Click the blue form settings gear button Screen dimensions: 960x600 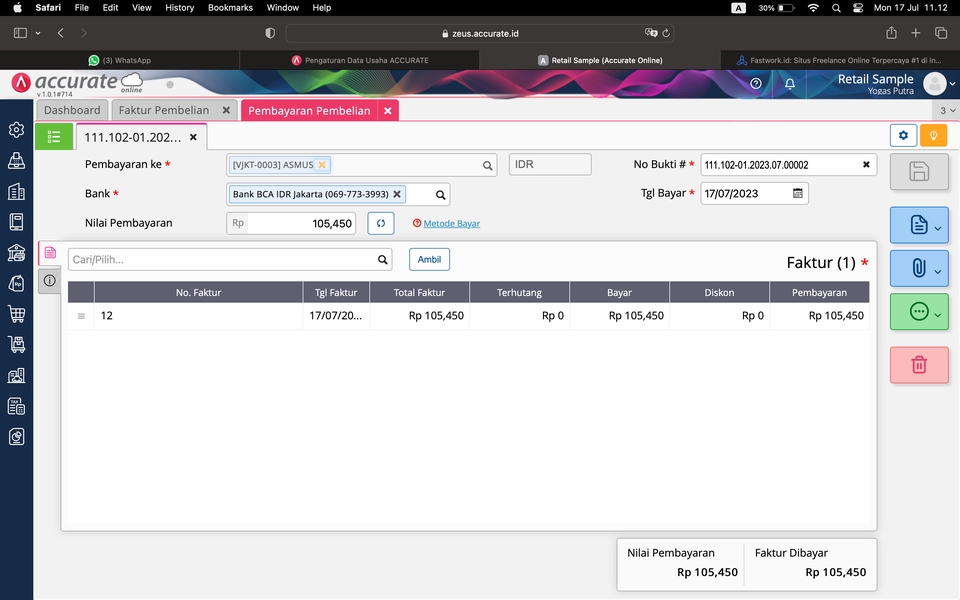903,135
